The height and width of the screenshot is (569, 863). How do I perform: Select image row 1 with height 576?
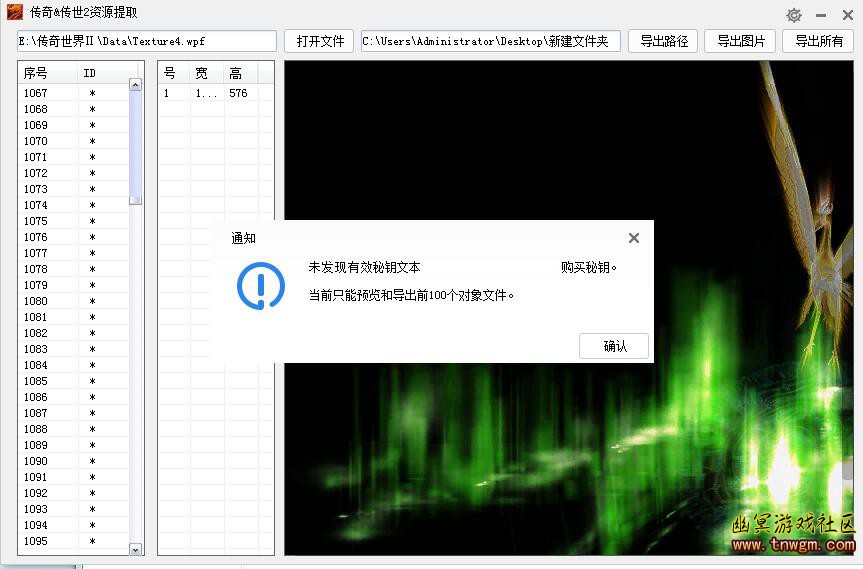(x=216, y=93)
